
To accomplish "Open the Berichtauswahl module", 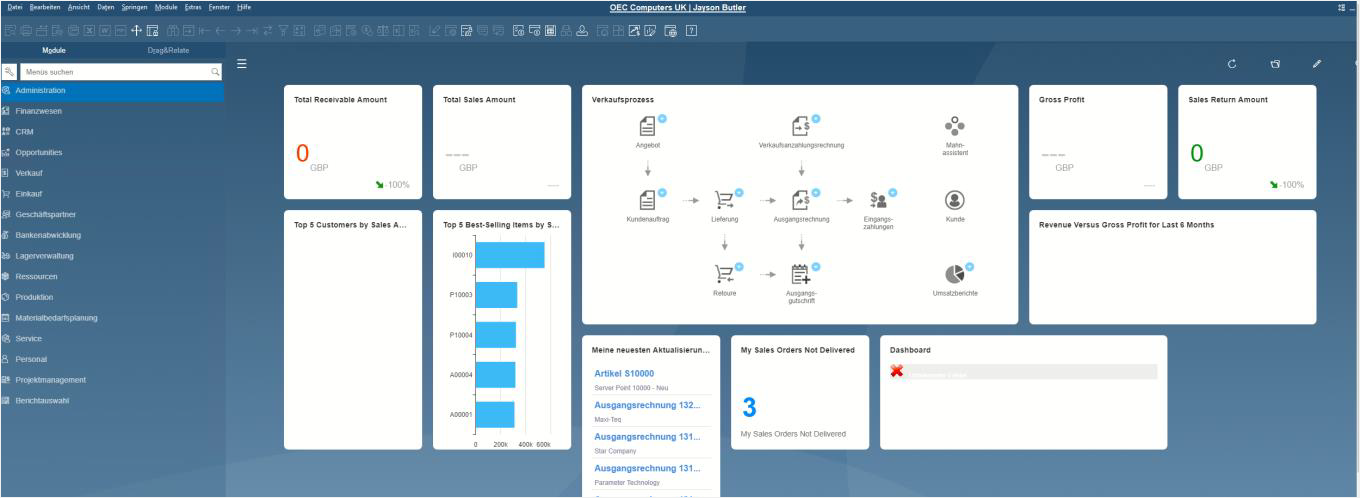I will pyautogui.click(x=112, y=400).
